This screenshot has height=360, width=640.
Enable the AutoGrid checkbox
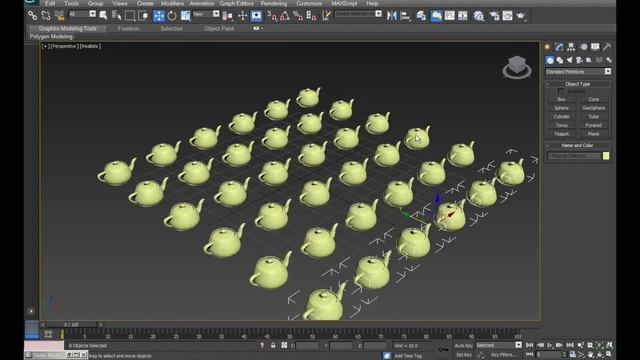point(560,91)
